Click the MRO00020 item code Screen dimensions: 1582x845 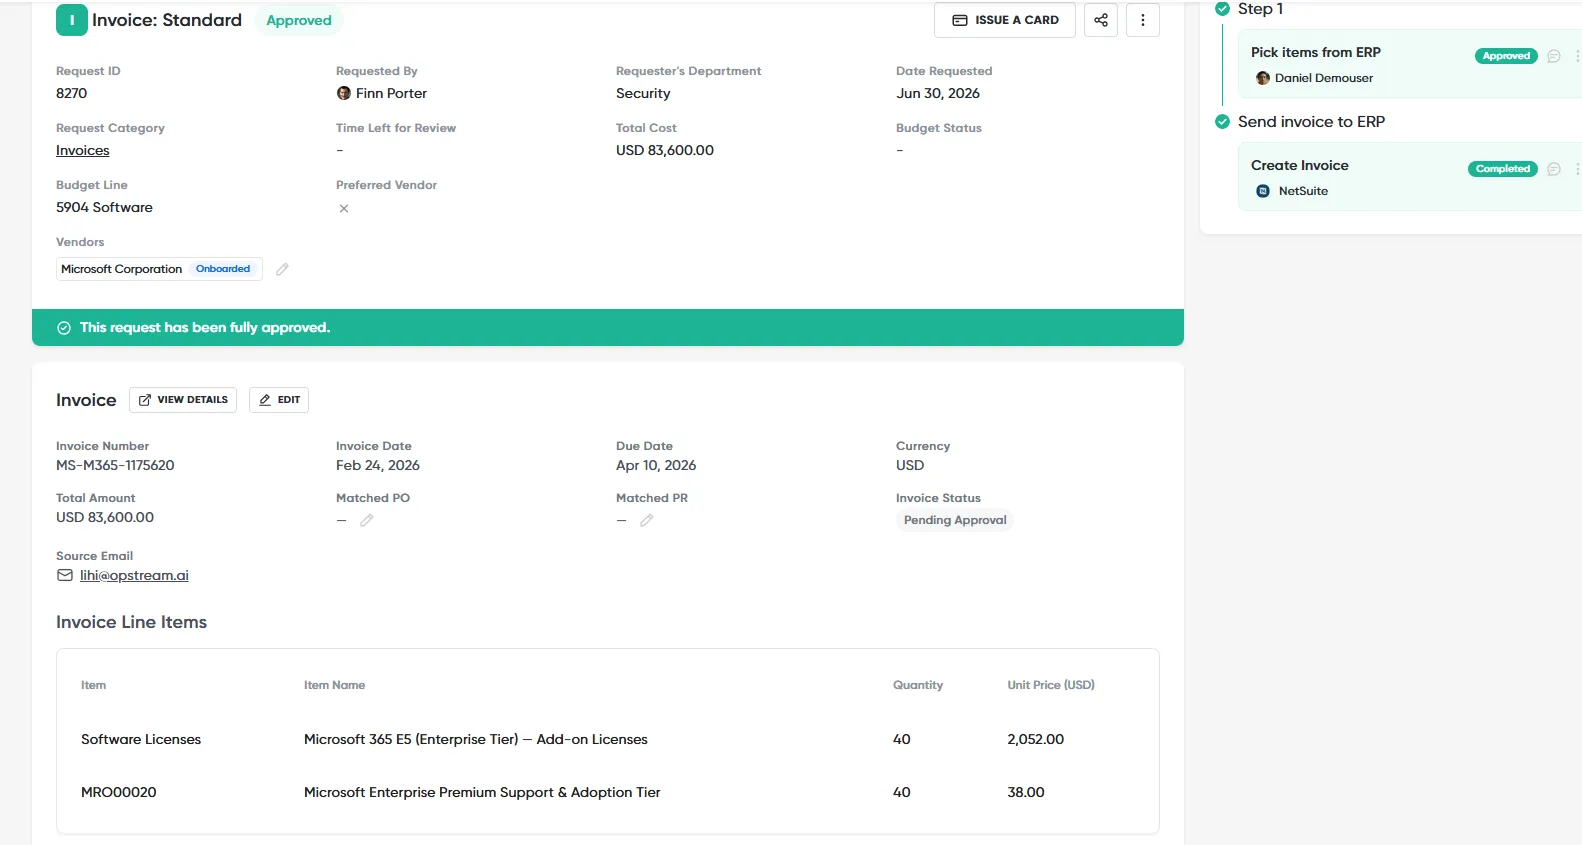point(119,792)
